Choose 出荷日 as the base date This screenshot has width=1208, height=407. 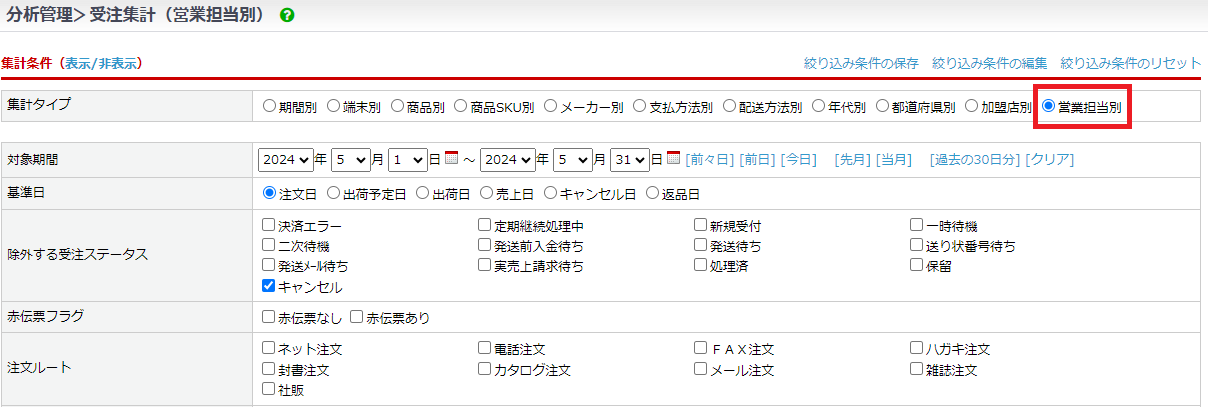click(421, 193)
